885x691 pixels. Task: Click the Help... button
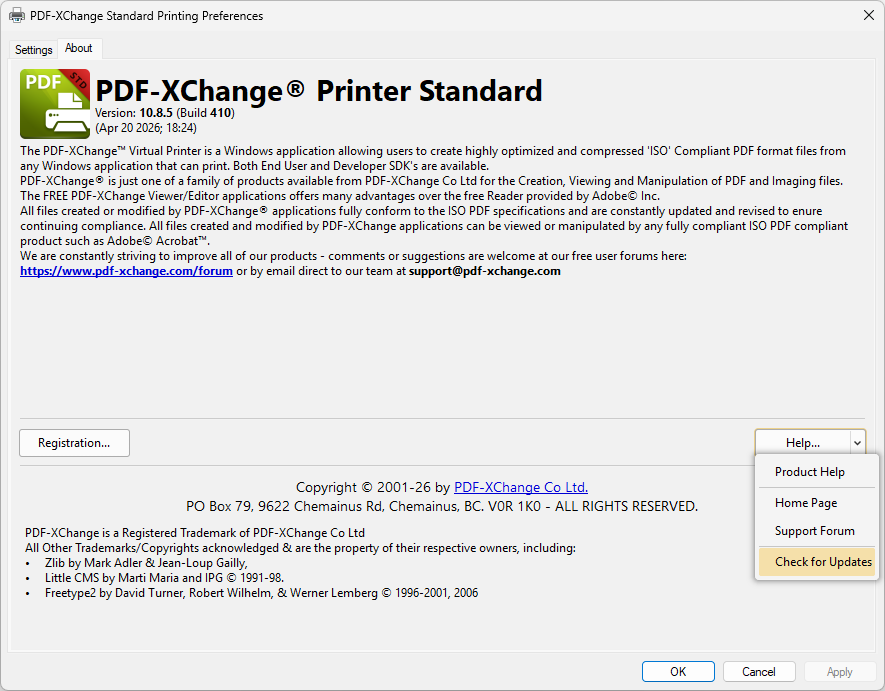coord(803,443)
